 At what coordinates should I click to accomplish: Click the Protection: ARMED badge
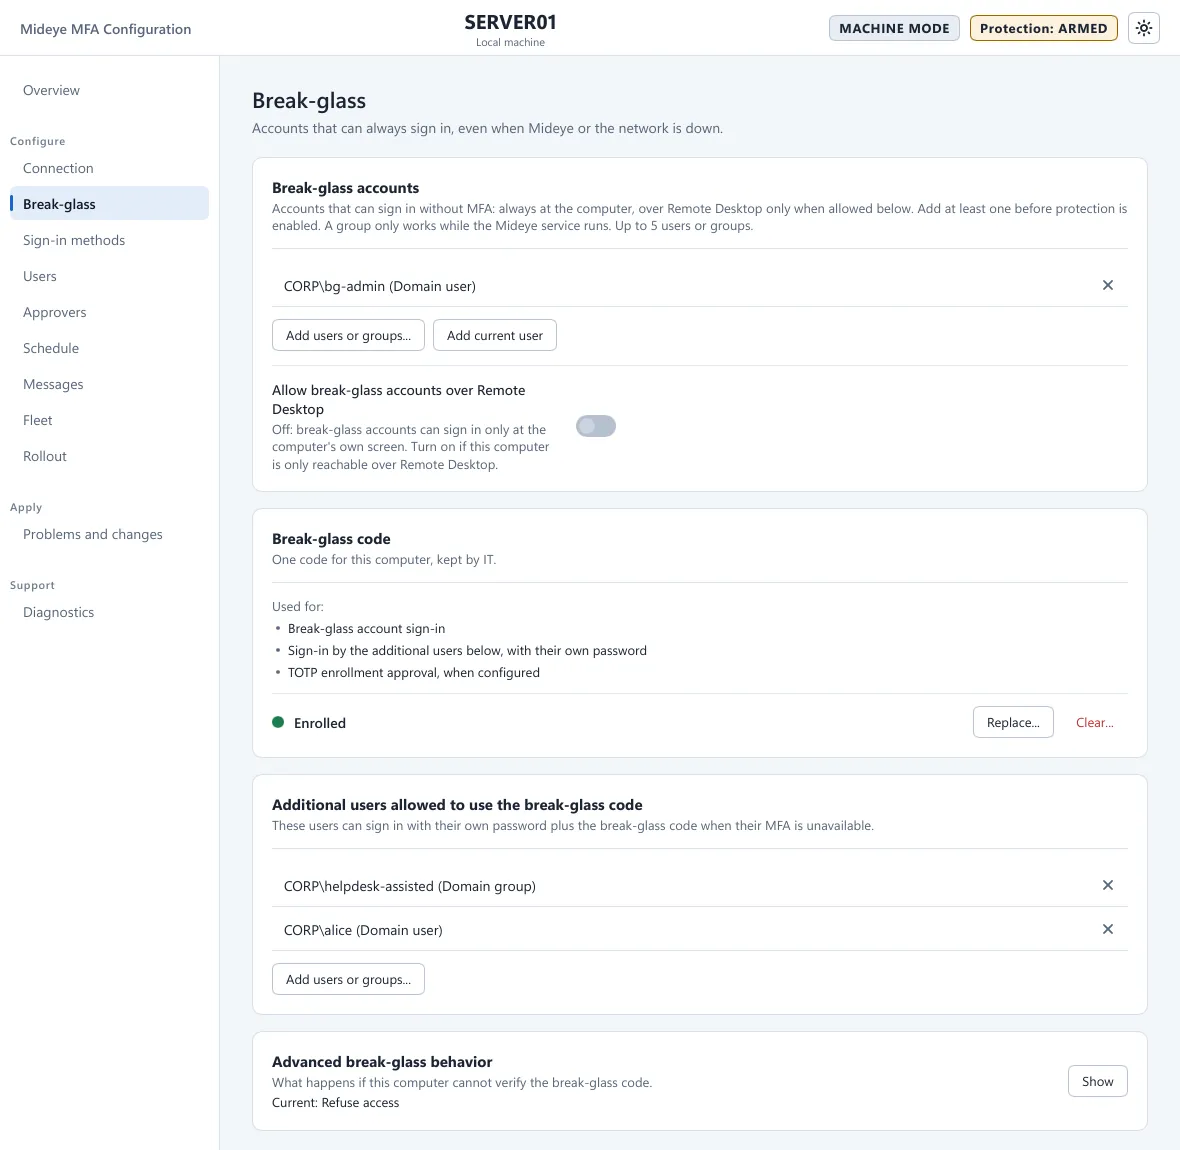pos(1042,29)
